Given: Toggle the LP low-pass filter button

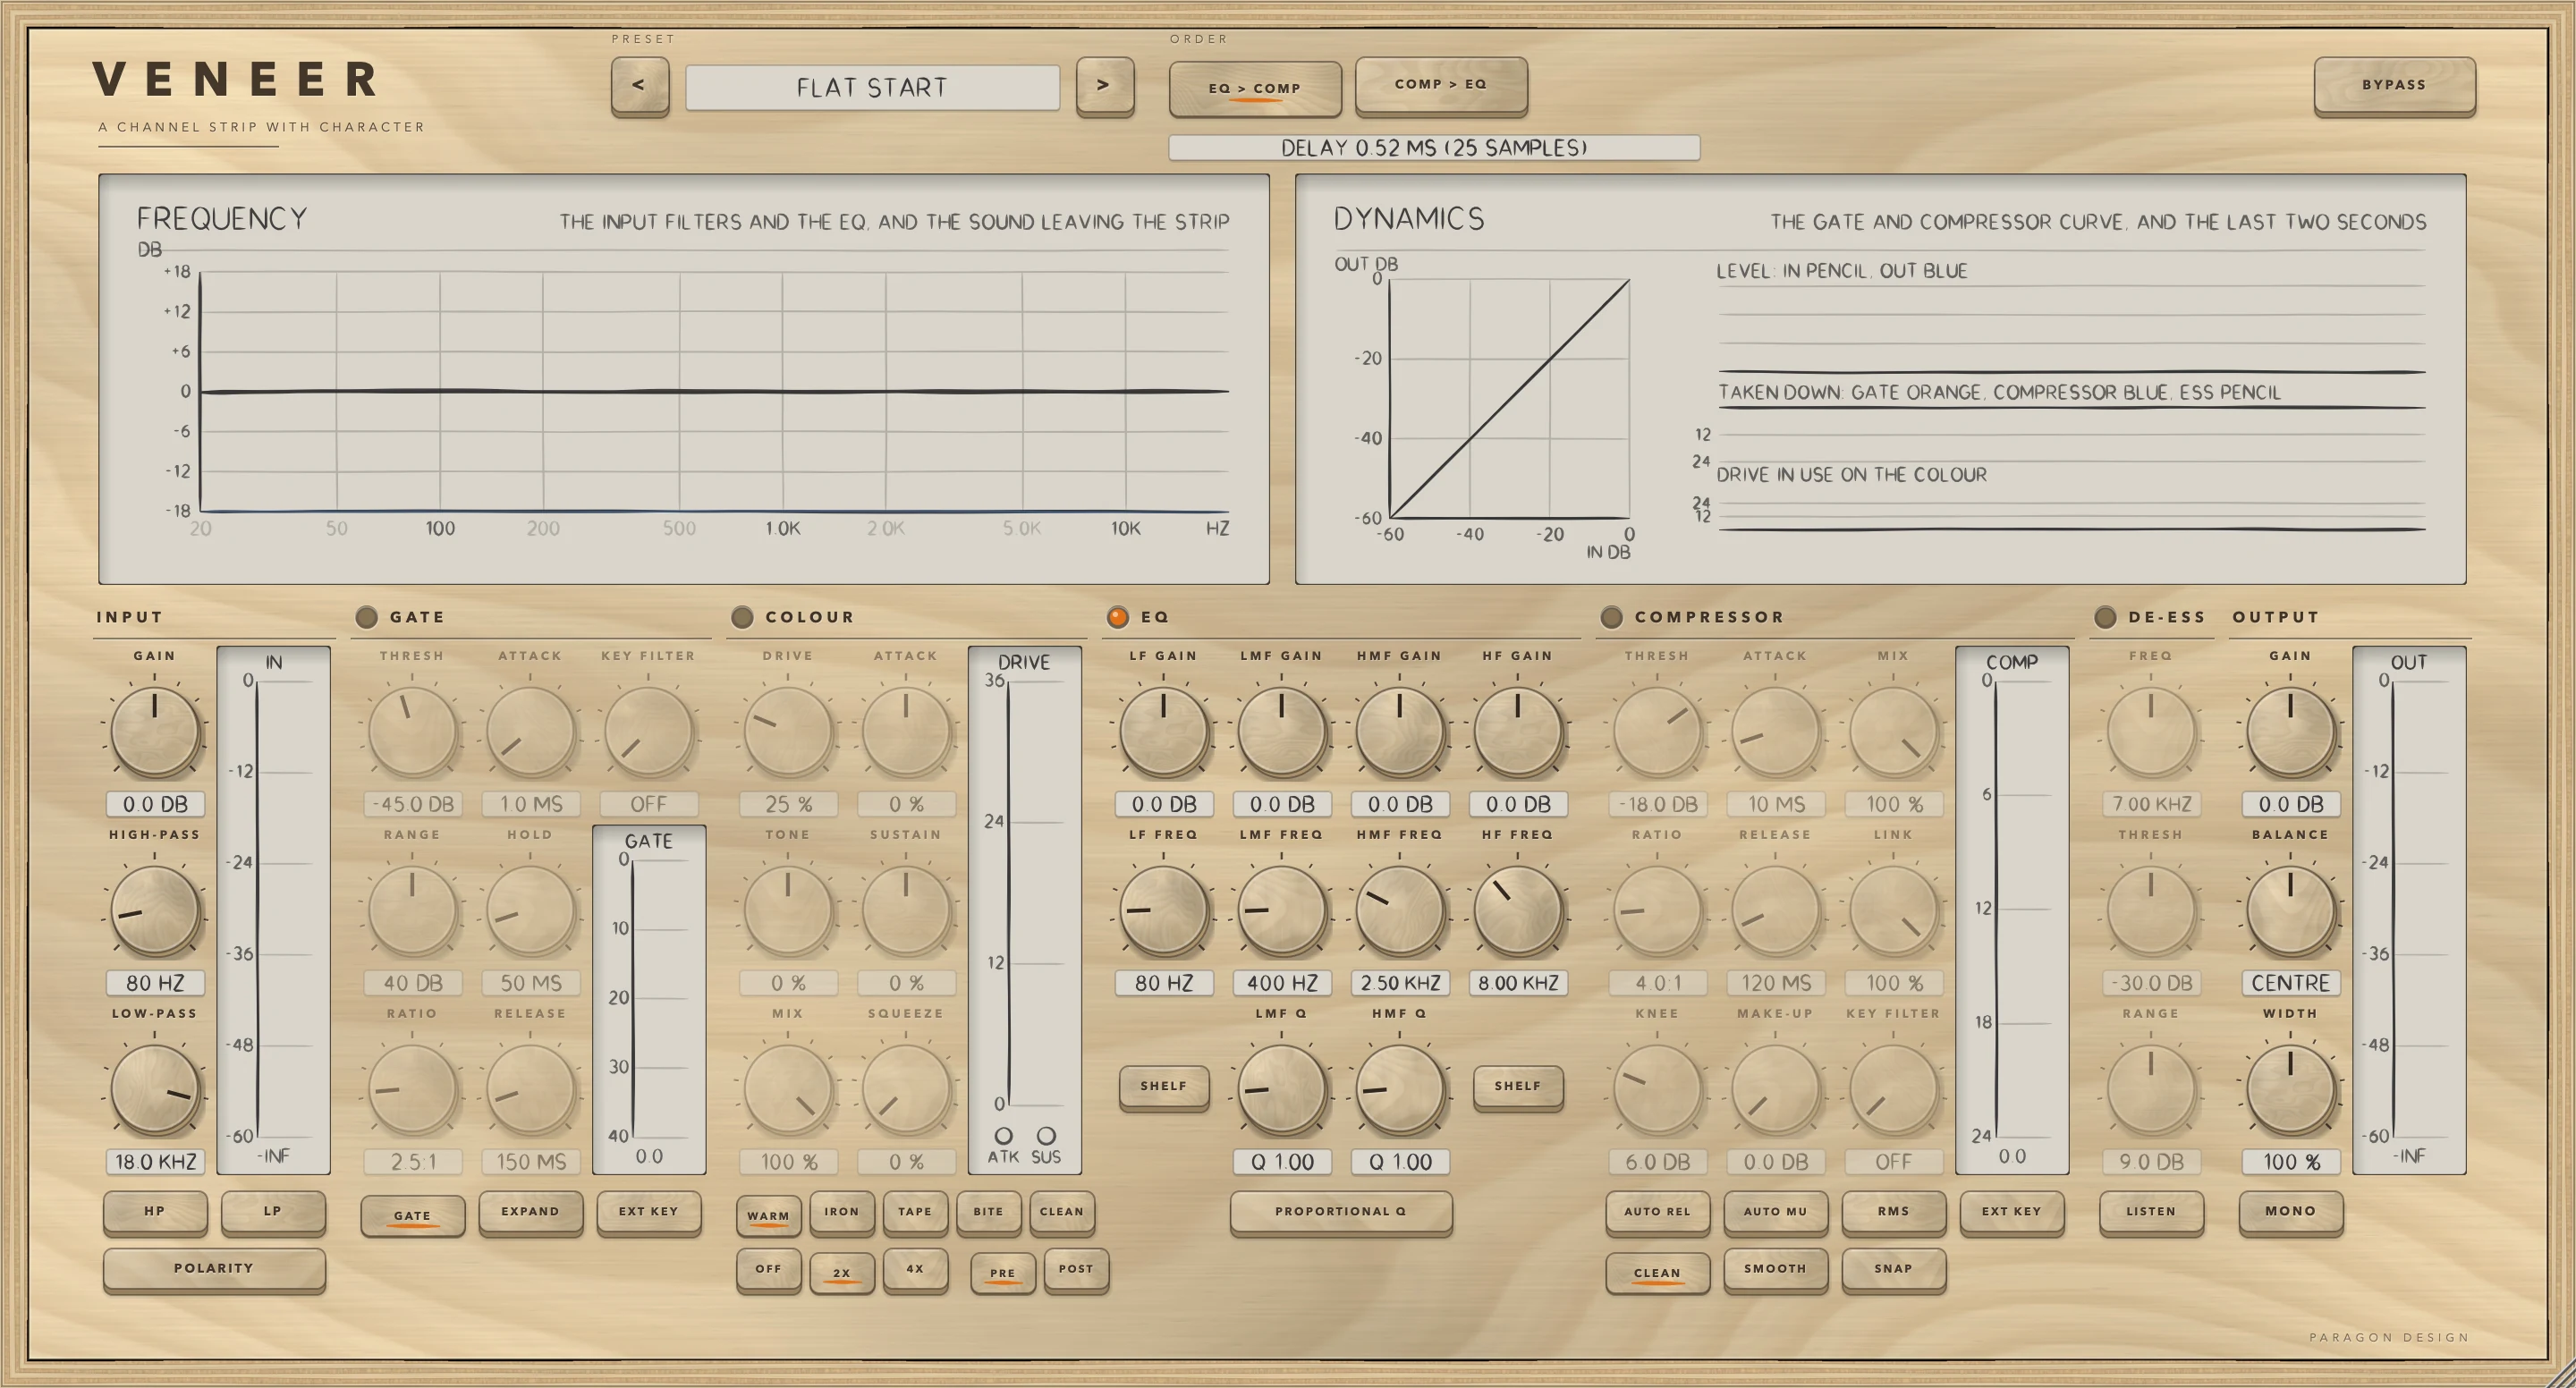Looking at the screenshot, I should (273, 1211).
